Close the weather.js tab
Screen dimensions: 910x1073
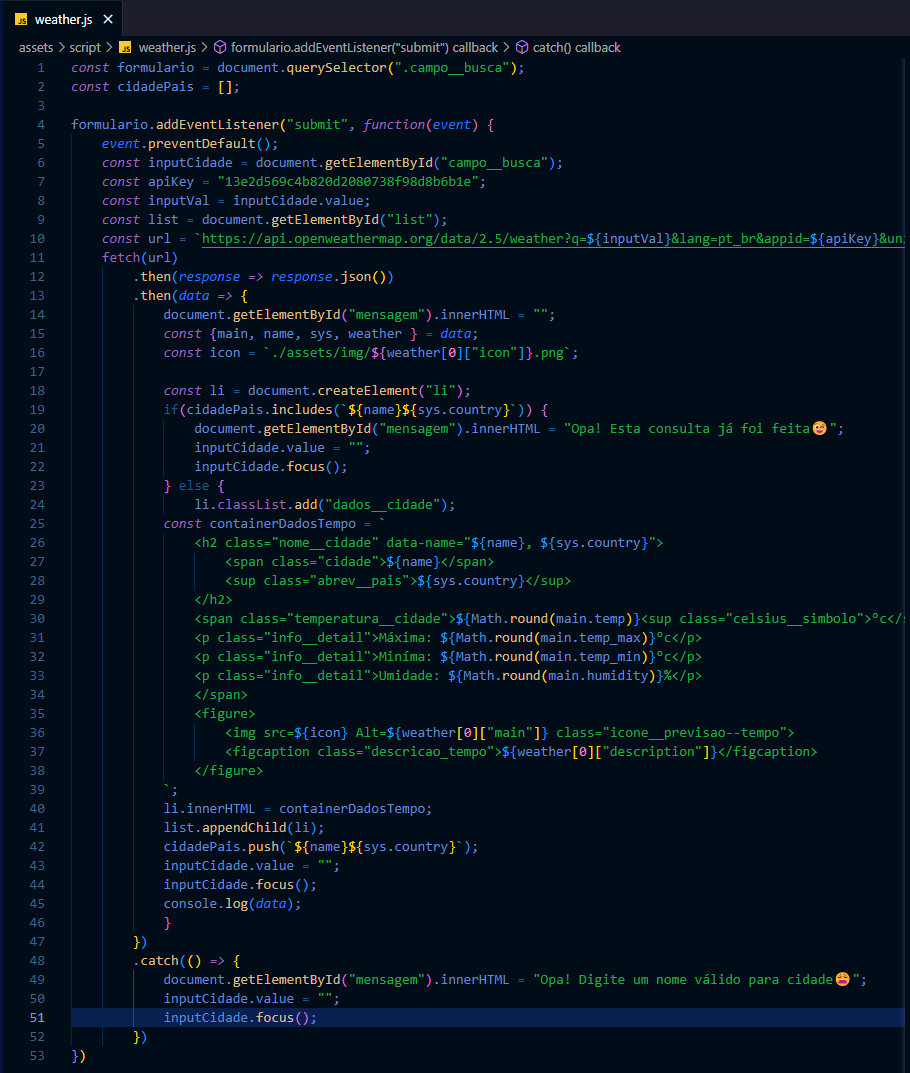pos(108,18)
